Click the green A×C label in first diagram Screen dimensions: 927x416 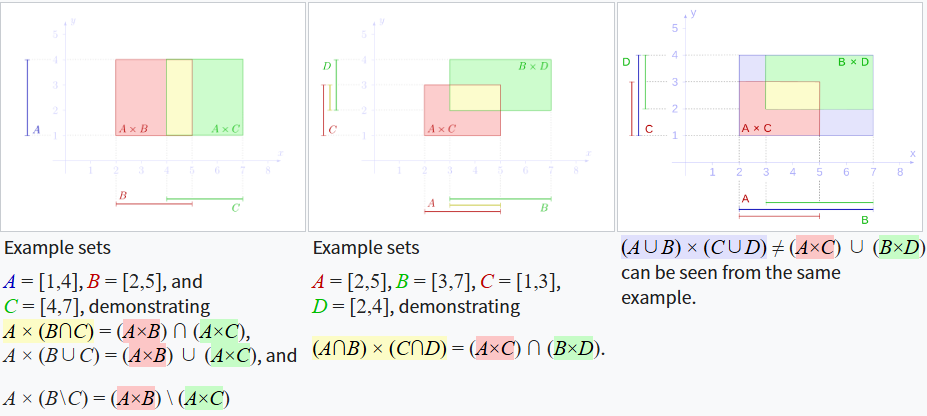coord(226,129)
